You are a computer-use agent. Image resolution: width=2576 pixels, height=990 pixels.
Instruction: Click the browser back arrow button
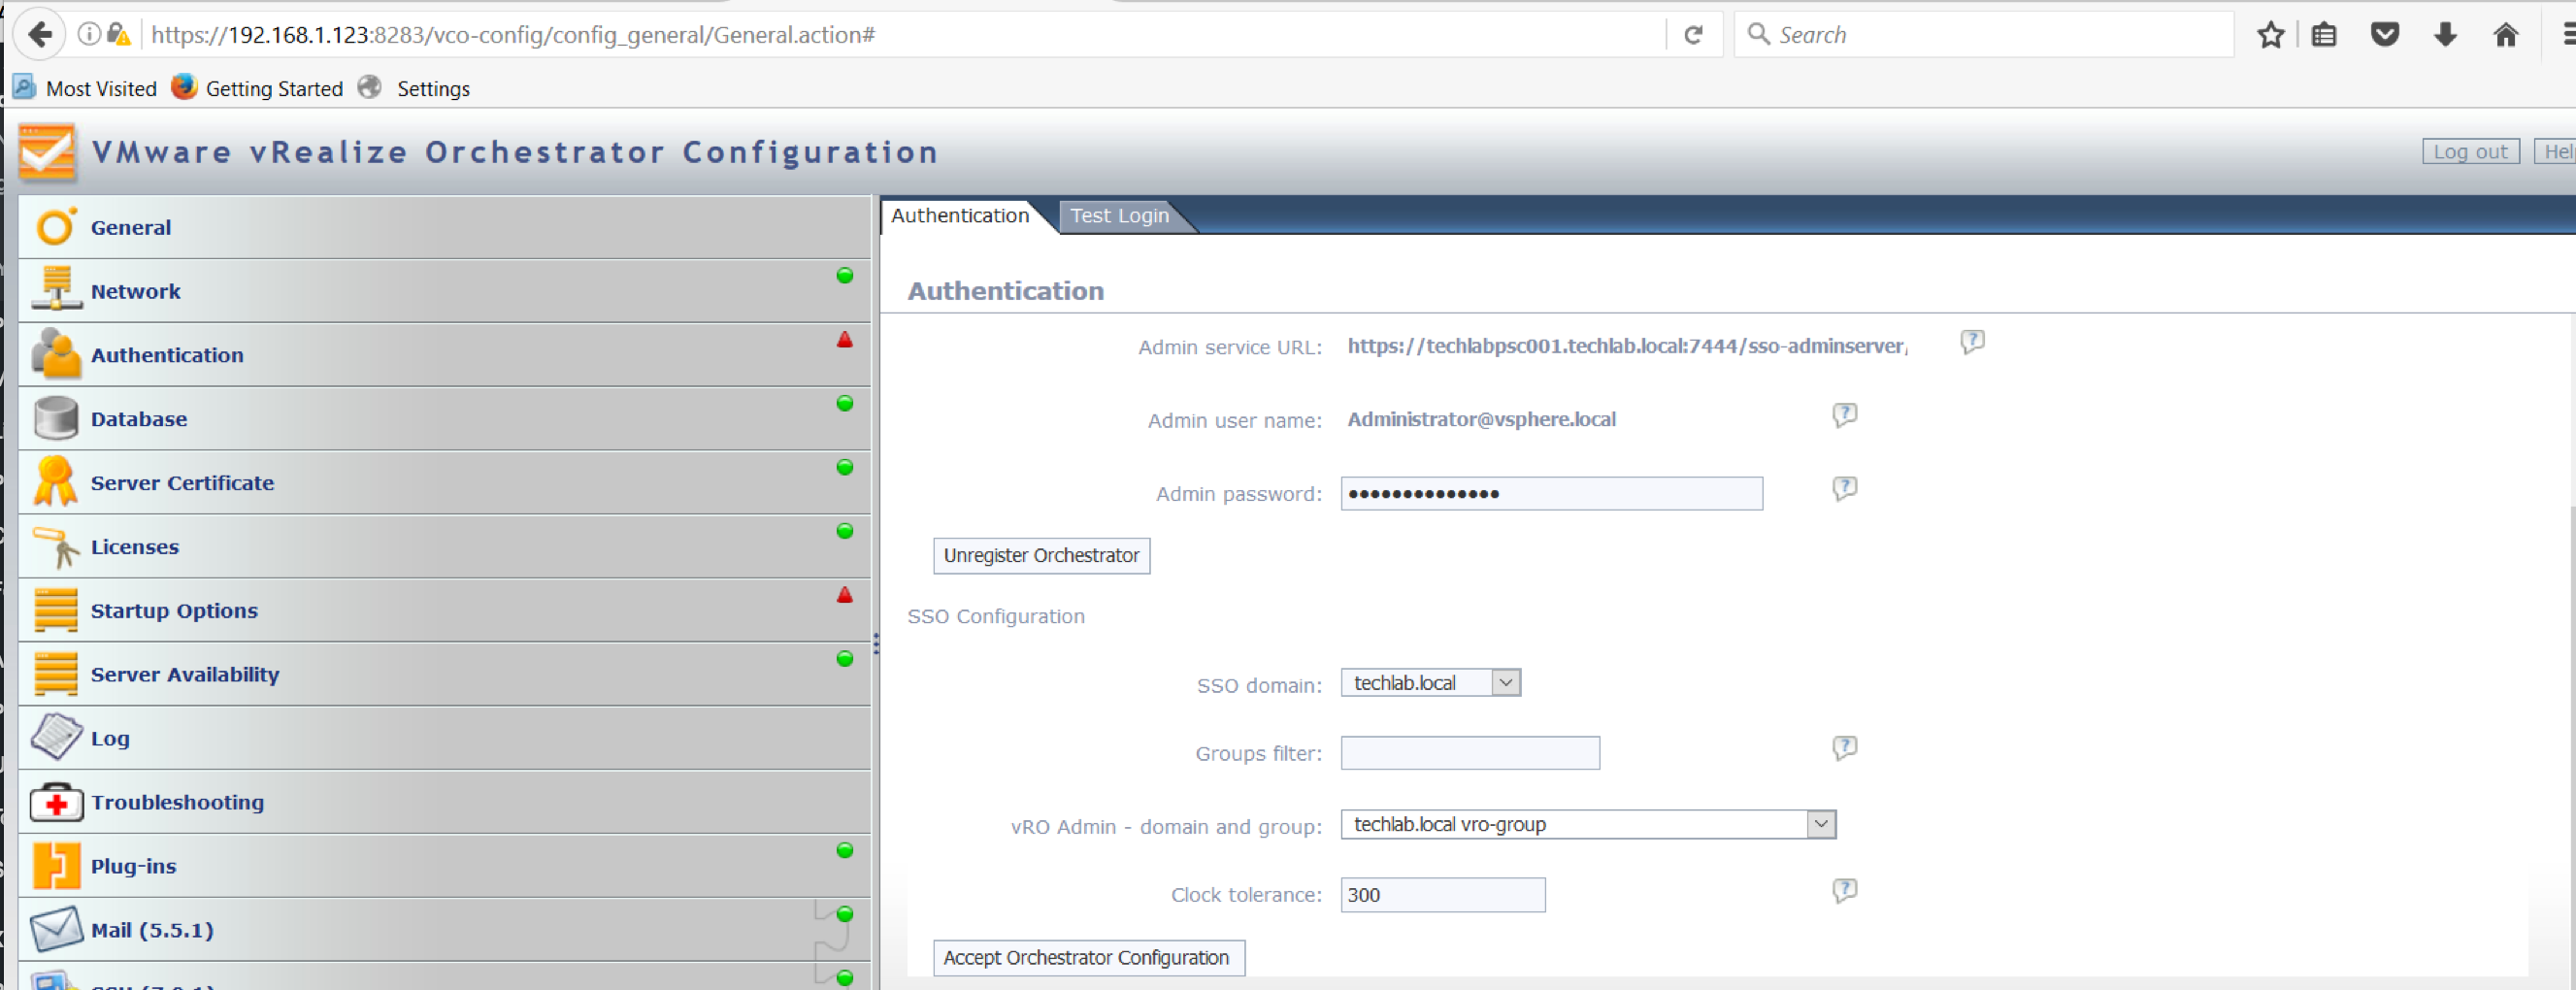[x=40, y=35]
